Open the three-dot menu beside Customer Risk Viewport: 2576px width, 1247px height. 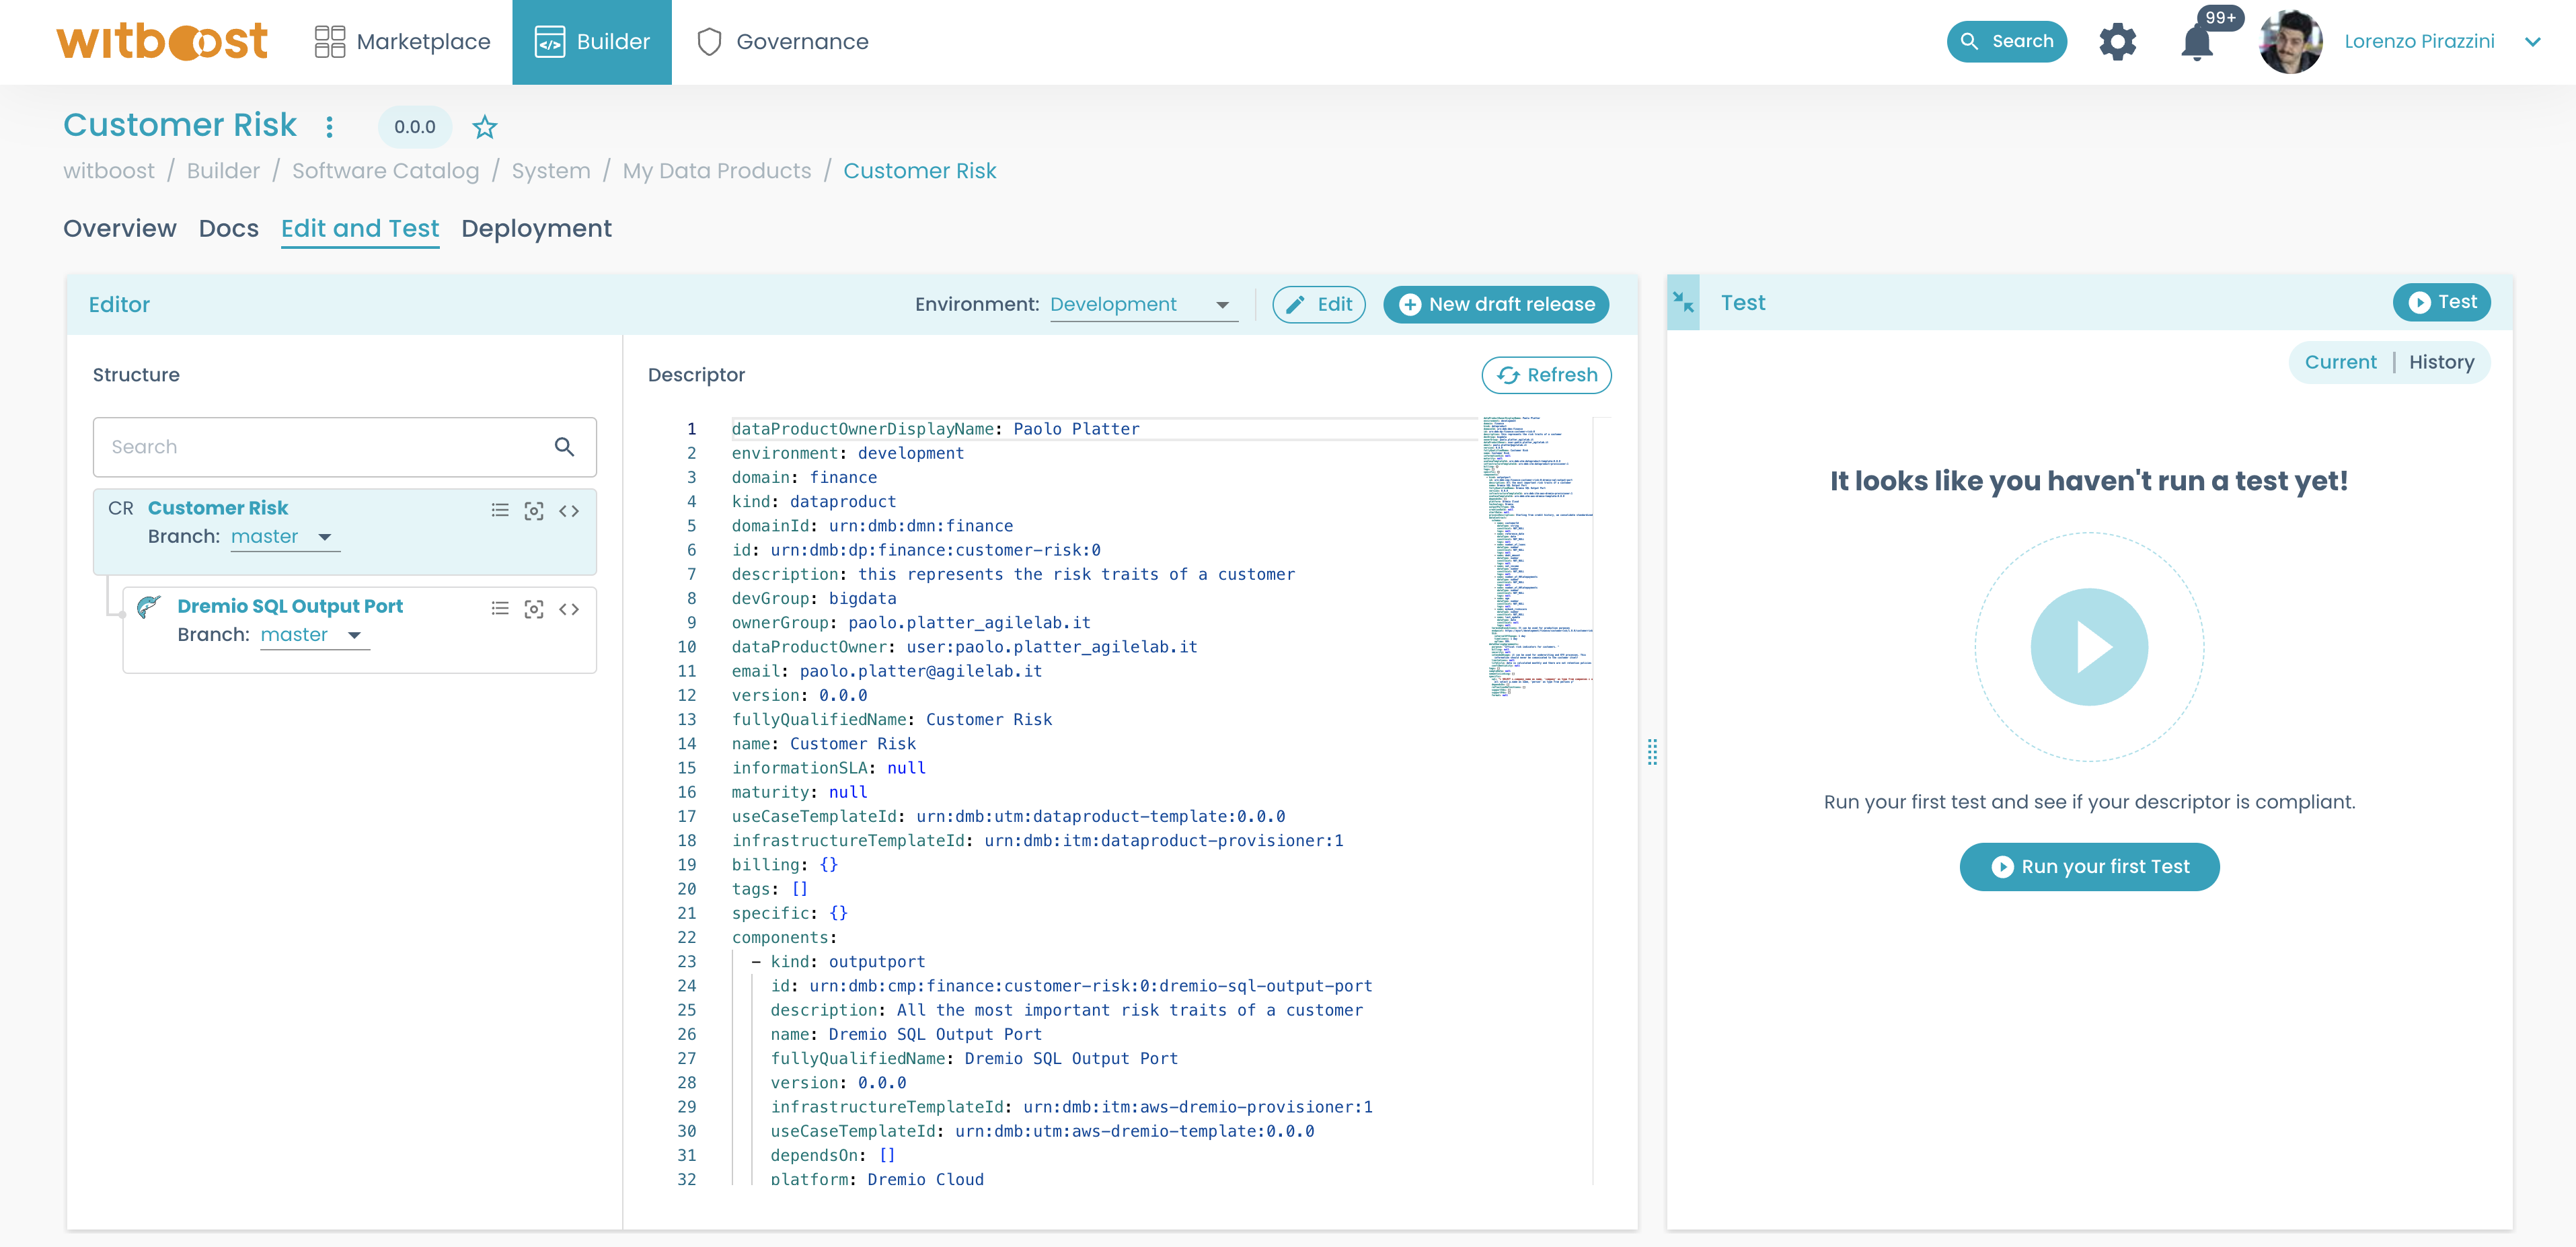[x=329, y=127]
